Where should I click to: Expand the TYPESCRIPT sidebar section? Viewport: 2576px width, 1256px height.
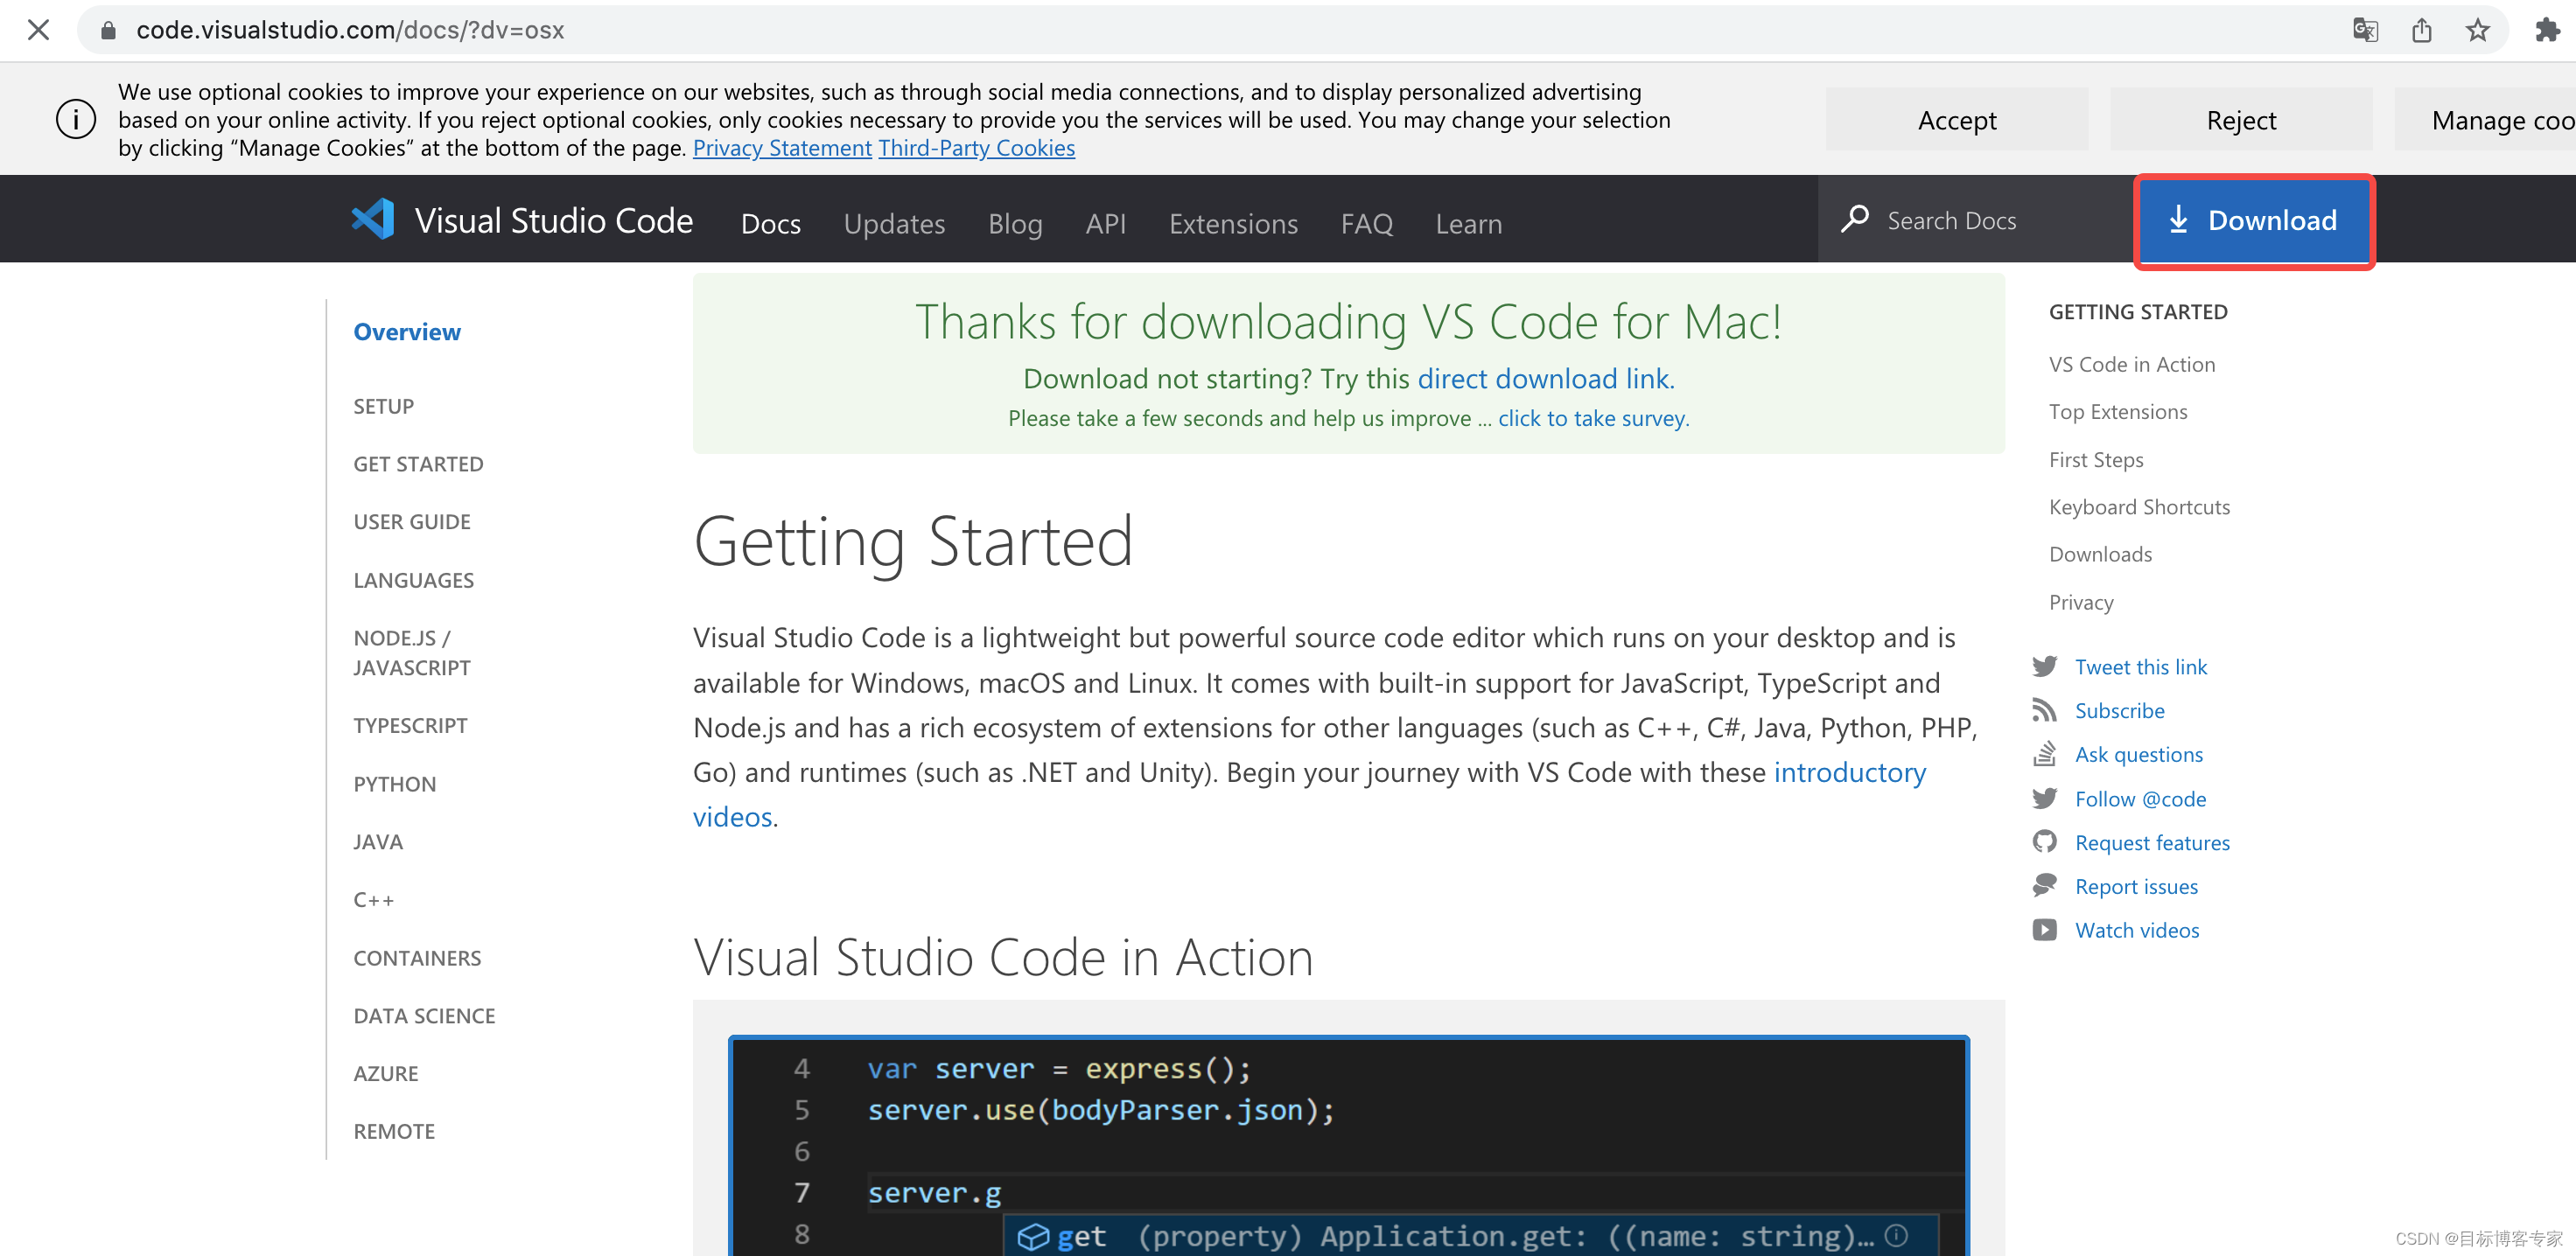pos(410,725)
